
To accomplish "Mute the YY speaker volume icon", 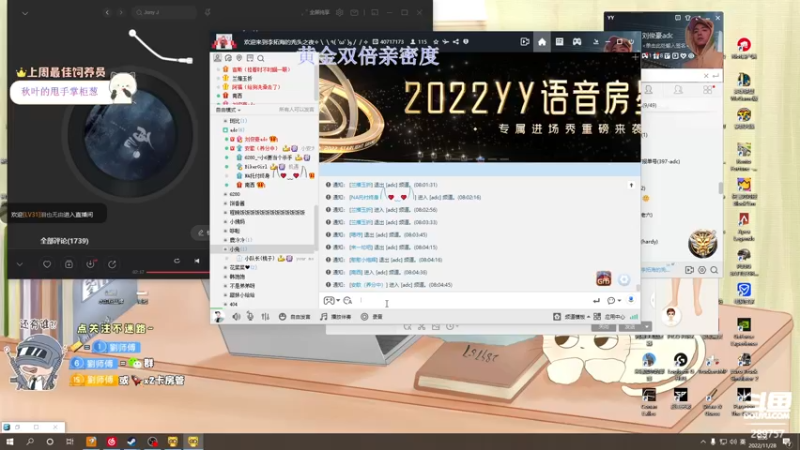I will click(x=236, y=317).
